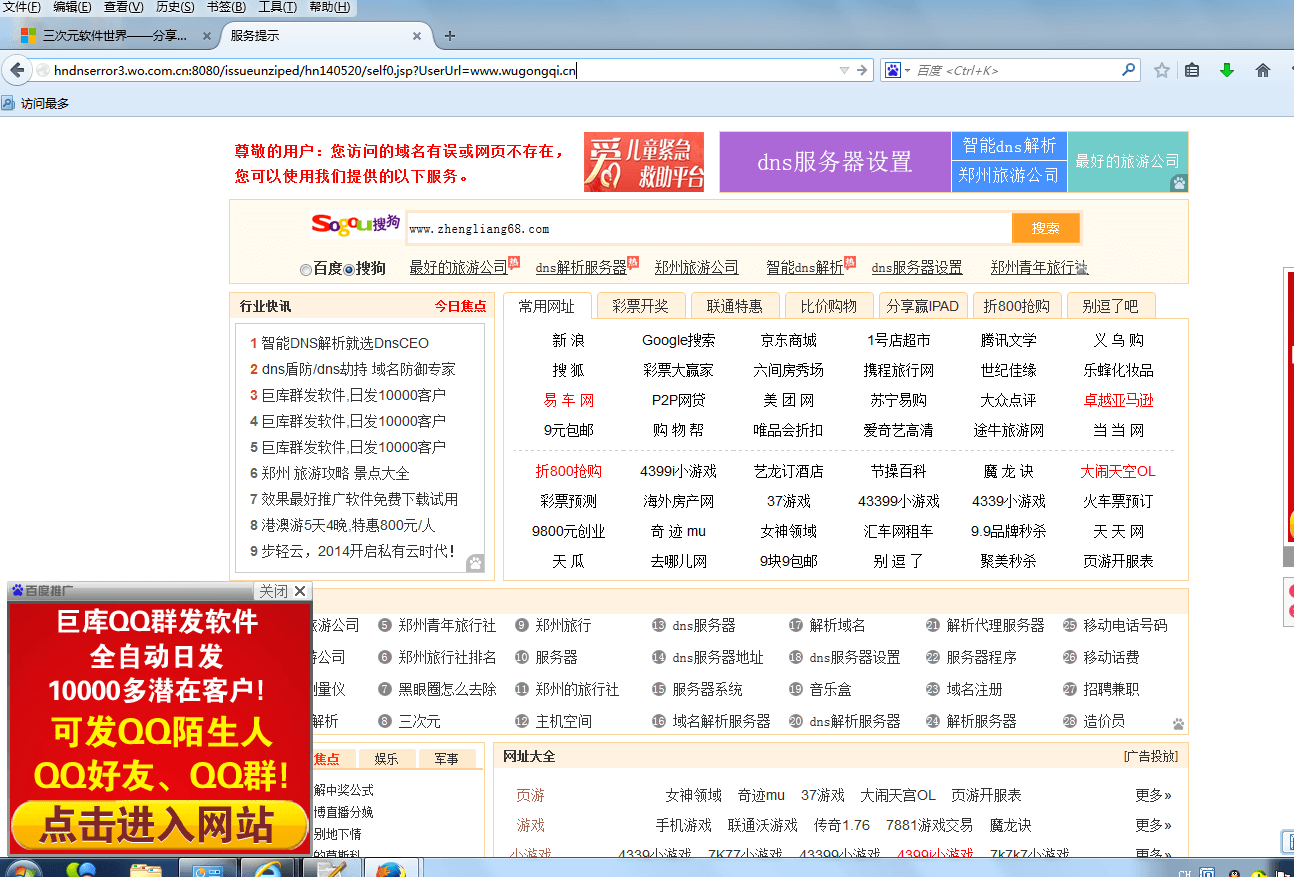Open the bookmarks list icon in toolbar
The width and height of the screenshot is (1294, 877).
1192,70
